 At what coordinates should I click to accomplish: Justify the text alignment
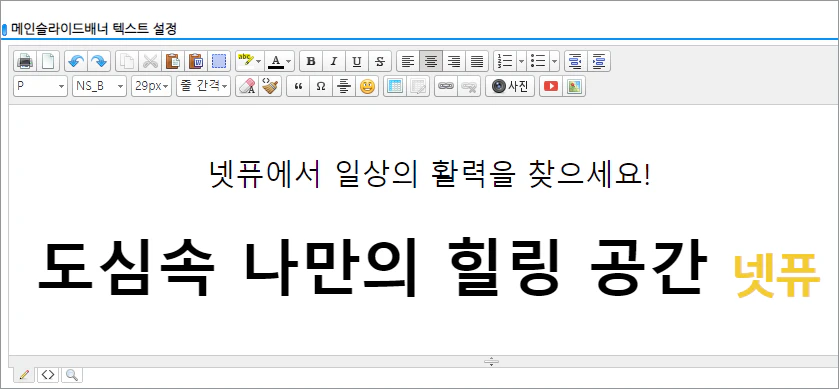coord(477,62)
